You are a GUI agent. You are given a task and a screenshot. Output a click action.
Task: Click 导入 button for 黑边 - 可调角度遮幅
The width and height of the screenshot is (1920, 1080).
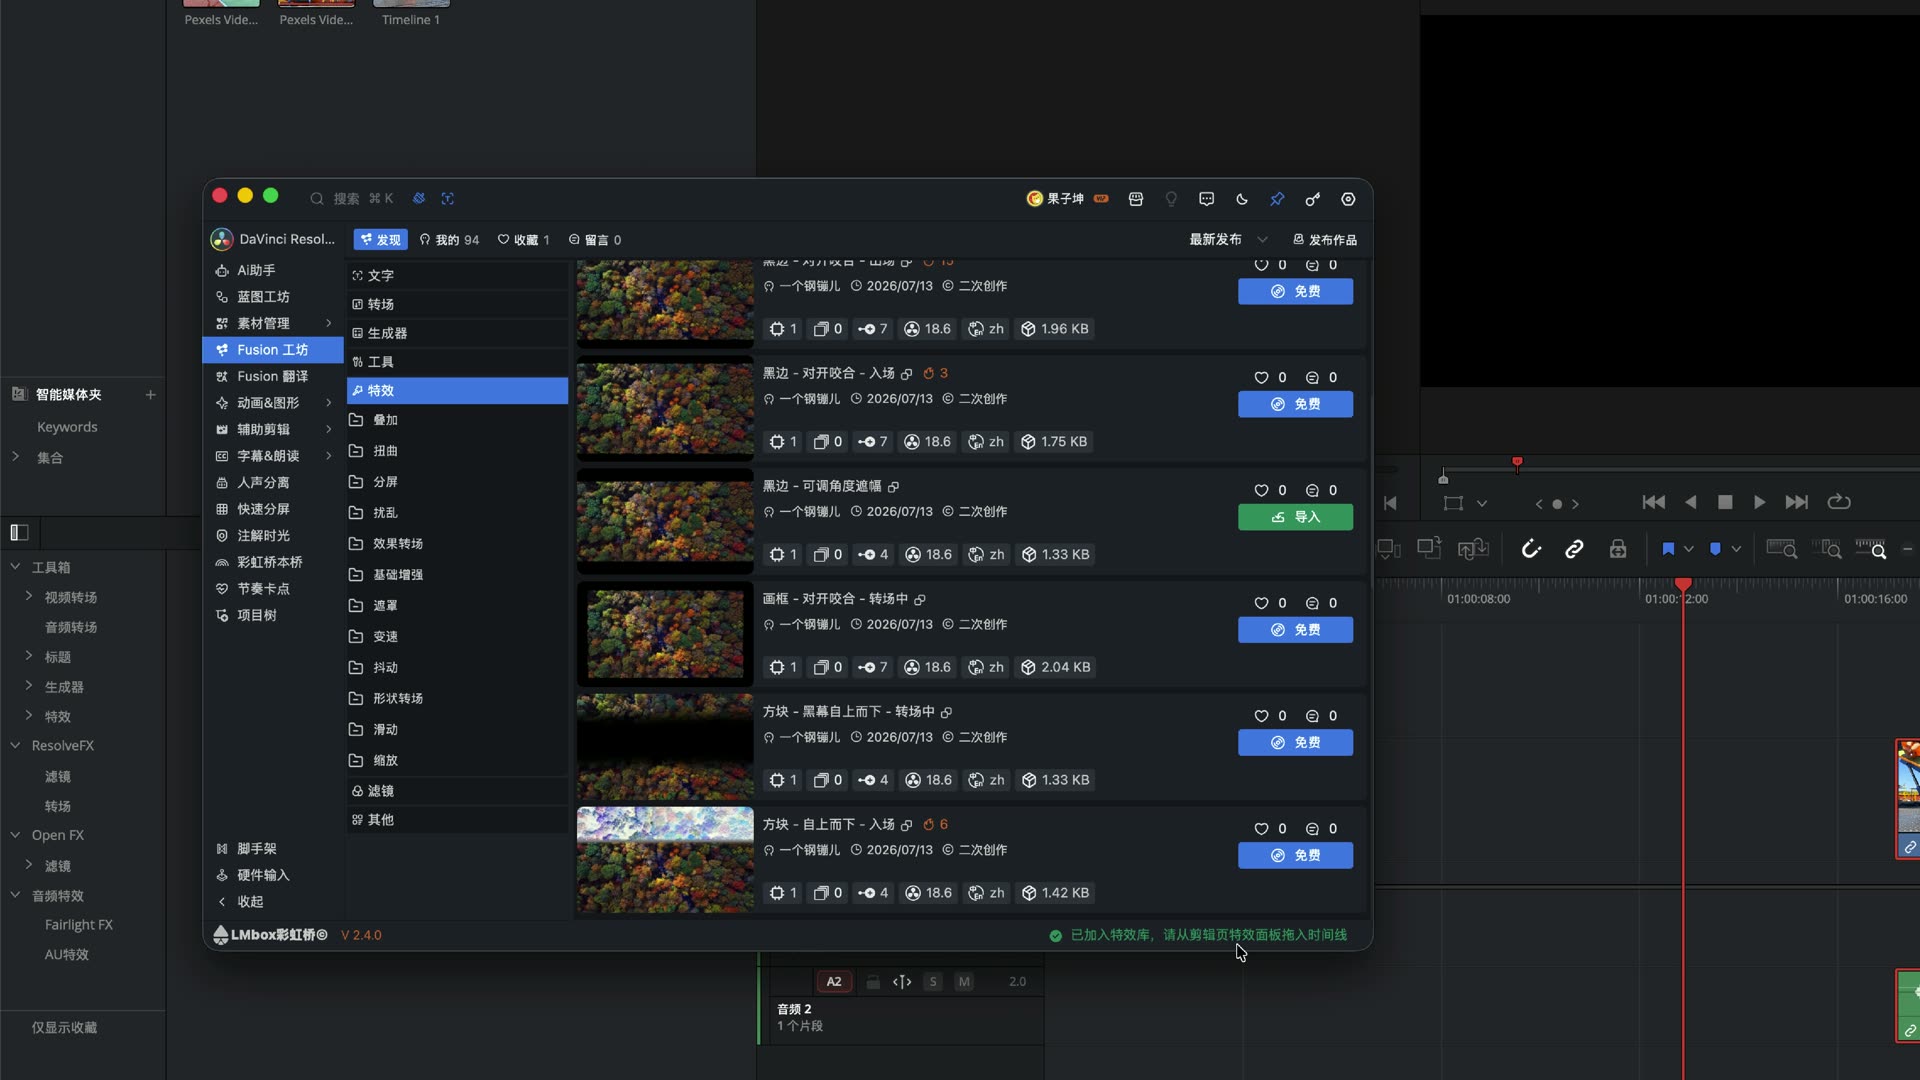pos(1295,517)
